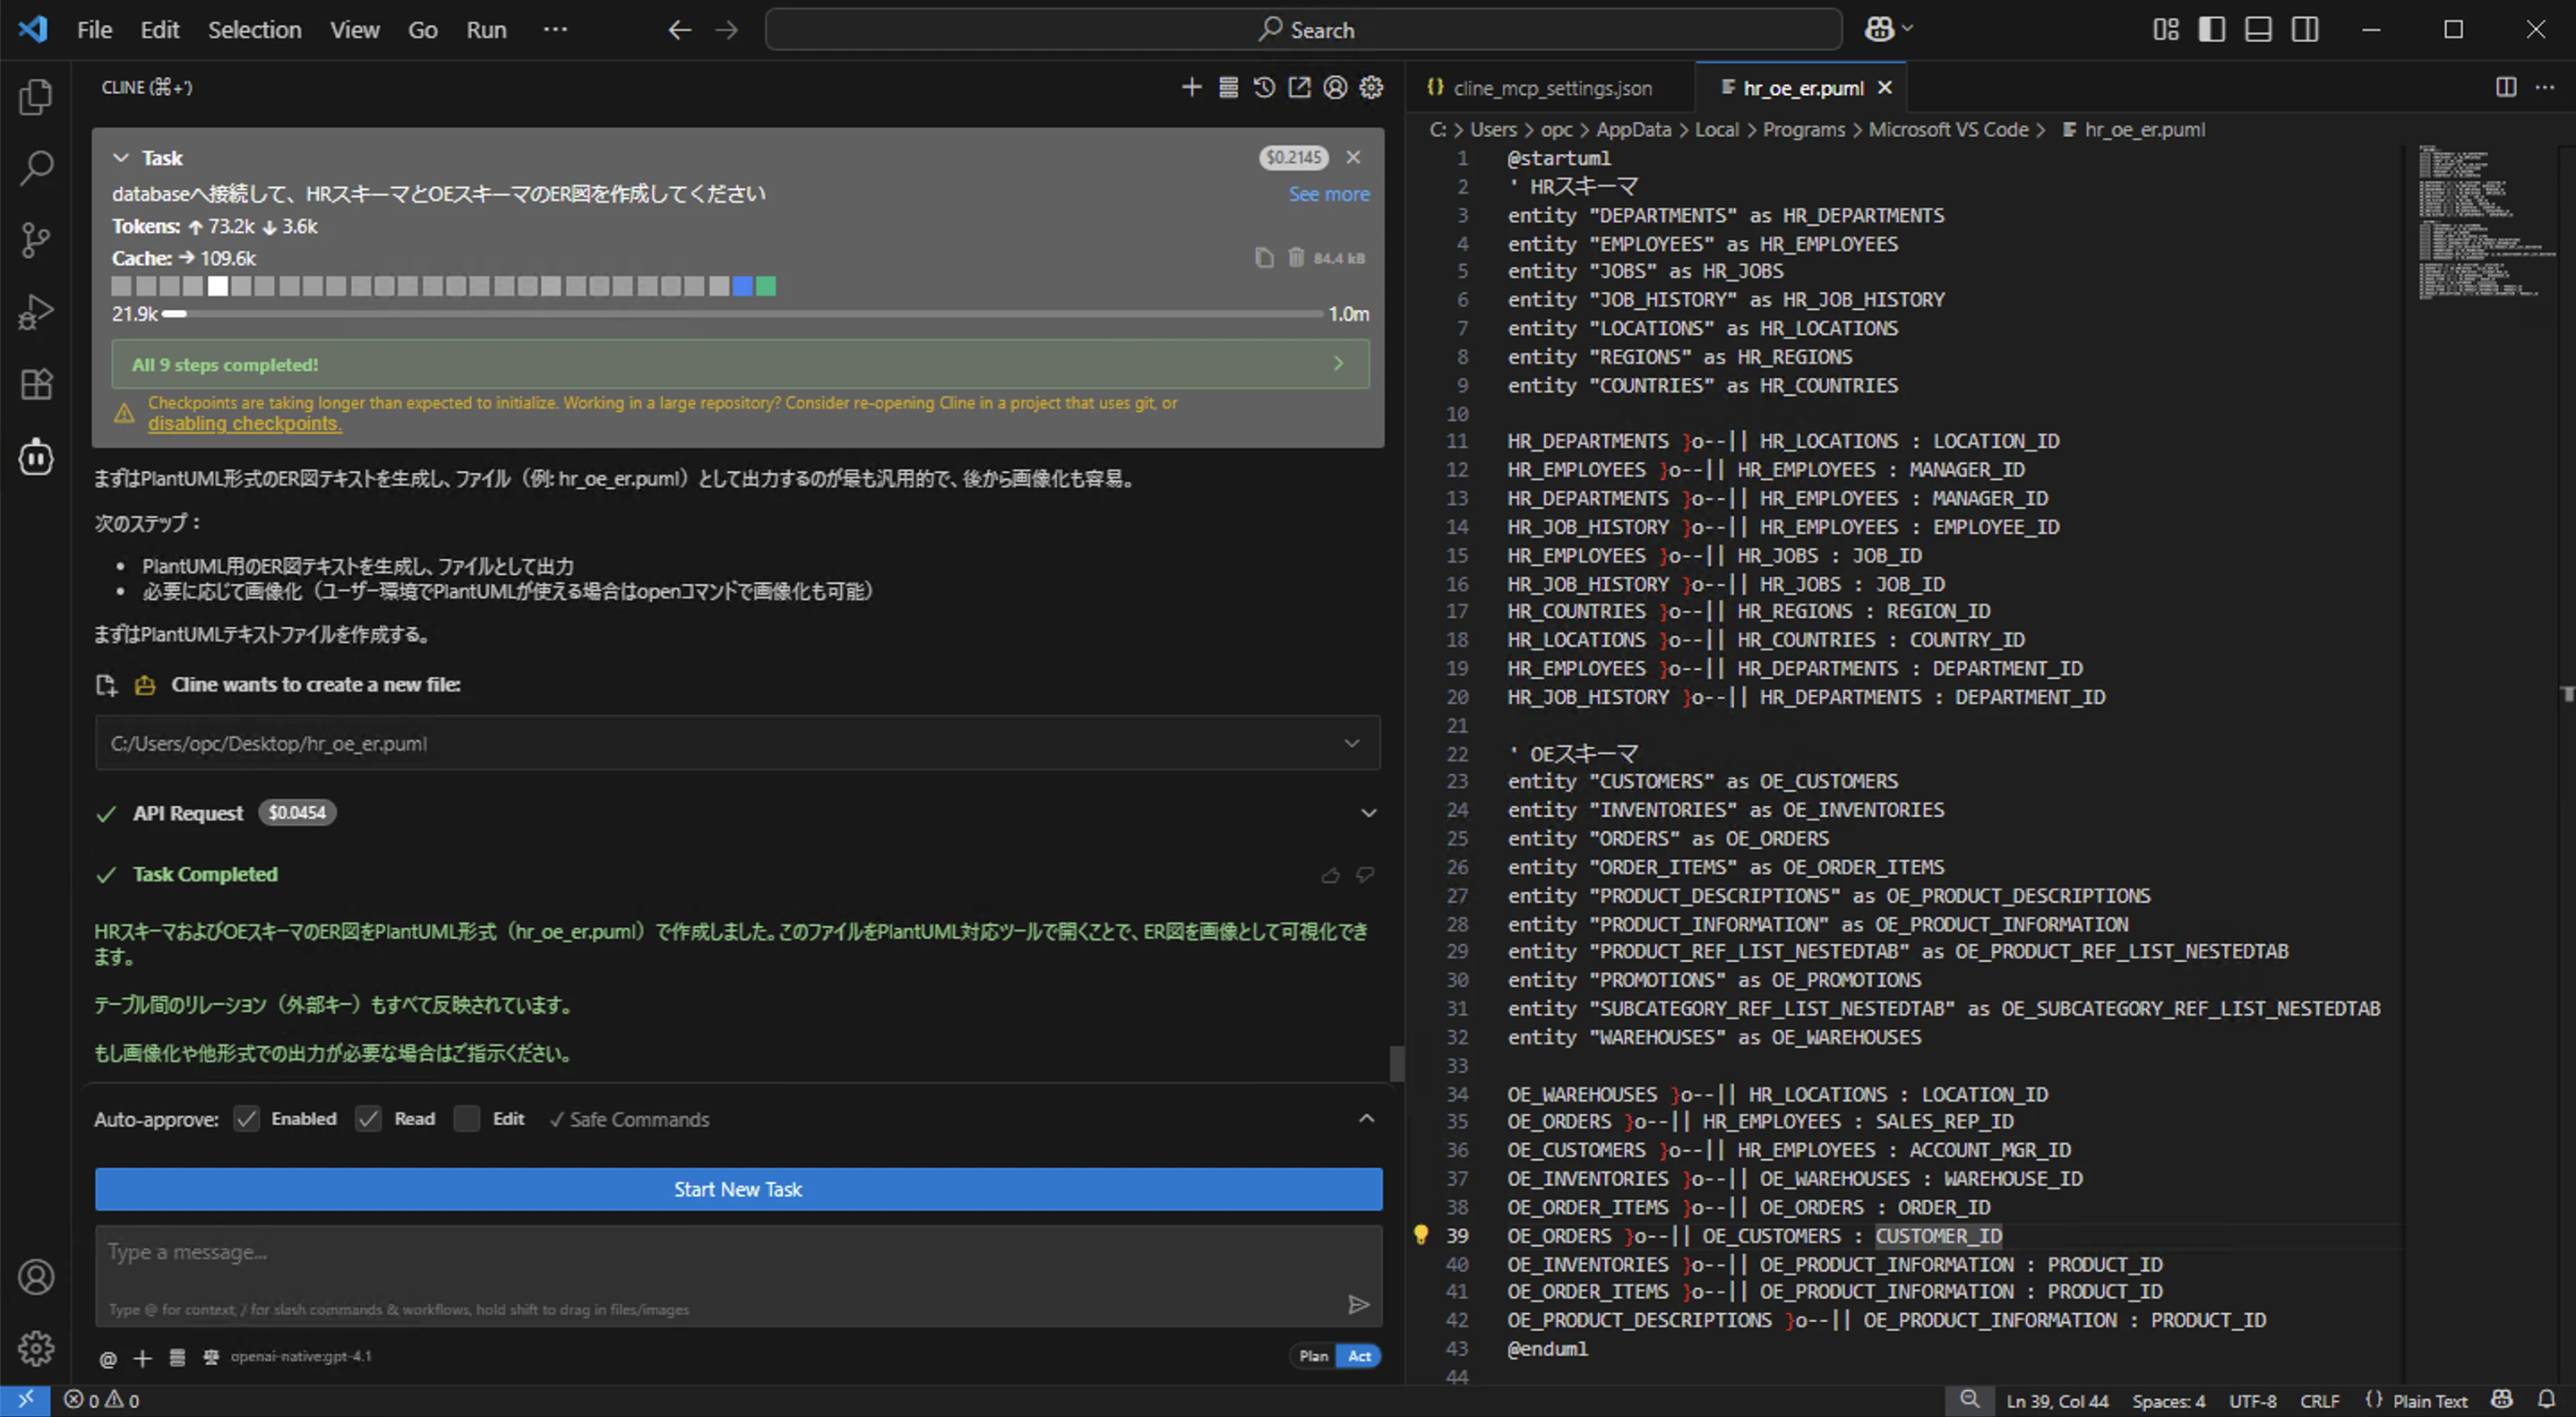Select the green checkpoint square in task timeline
This screenshot has width=2576, height=1417.
coord(766,287)
